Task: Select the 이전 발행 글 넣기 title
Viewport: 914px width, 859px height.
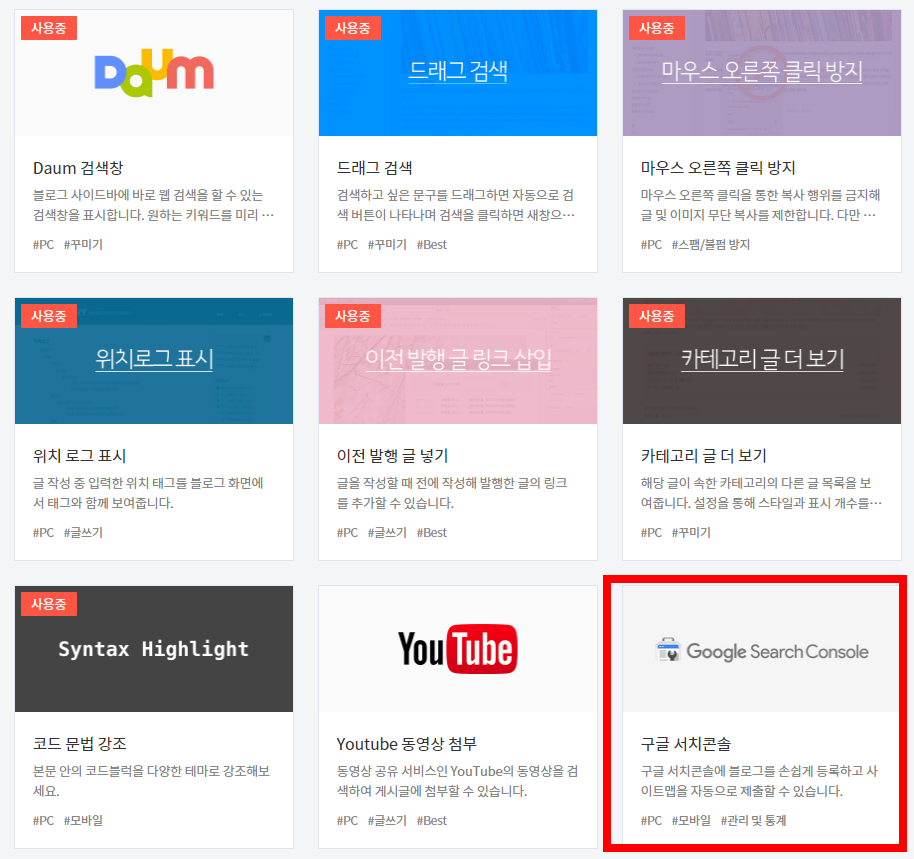Action: coord(392,456)
